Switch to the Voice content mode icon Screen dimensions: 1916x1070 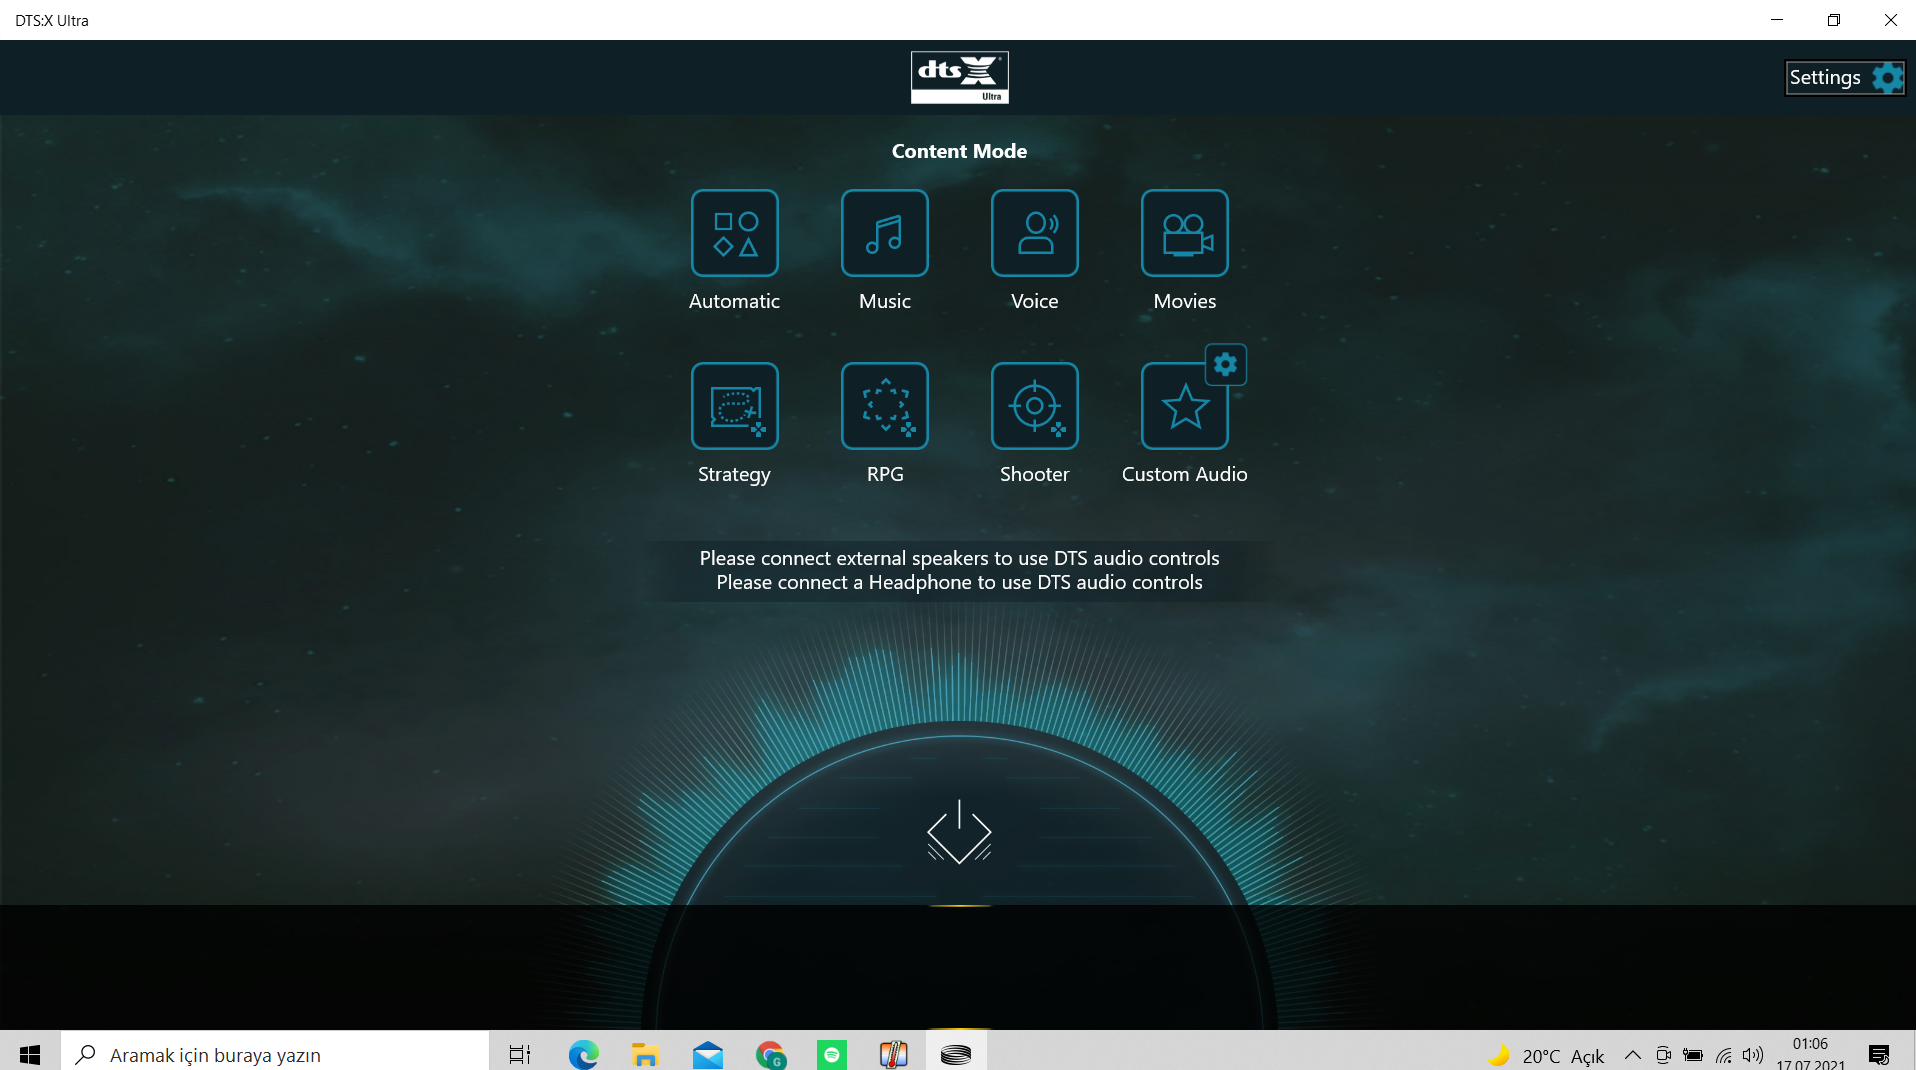1035,233
